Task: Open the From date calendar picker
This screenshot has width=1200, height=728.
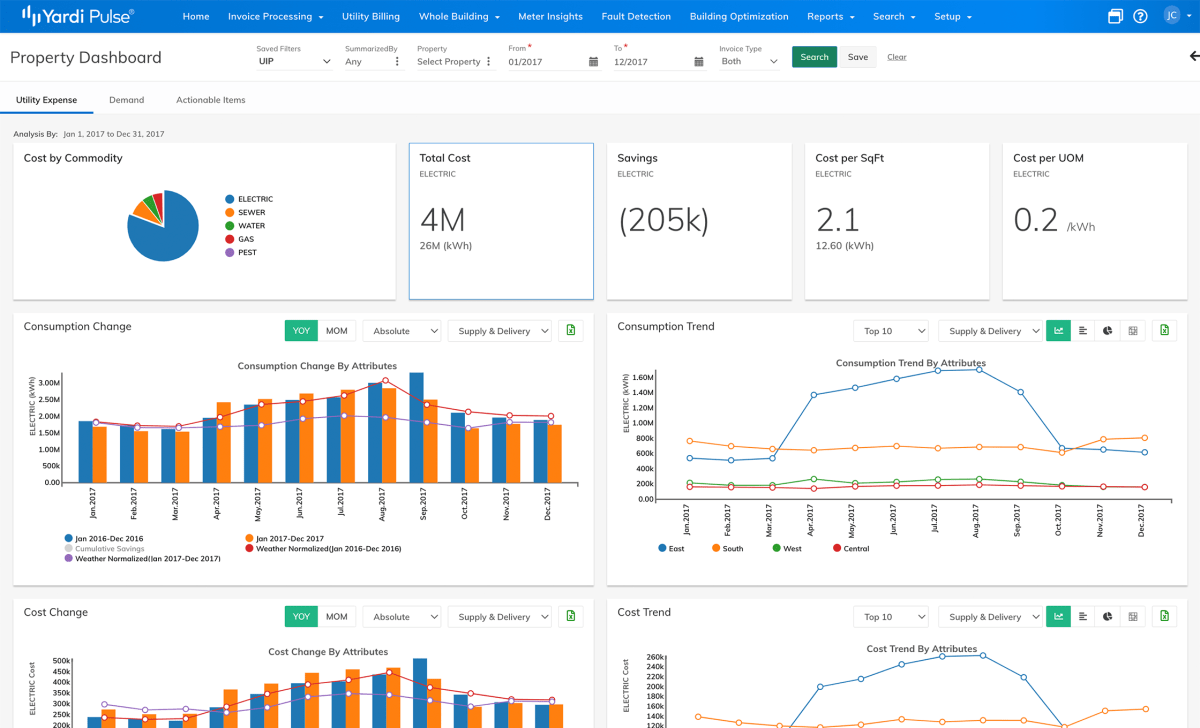Action: [593, 62]
